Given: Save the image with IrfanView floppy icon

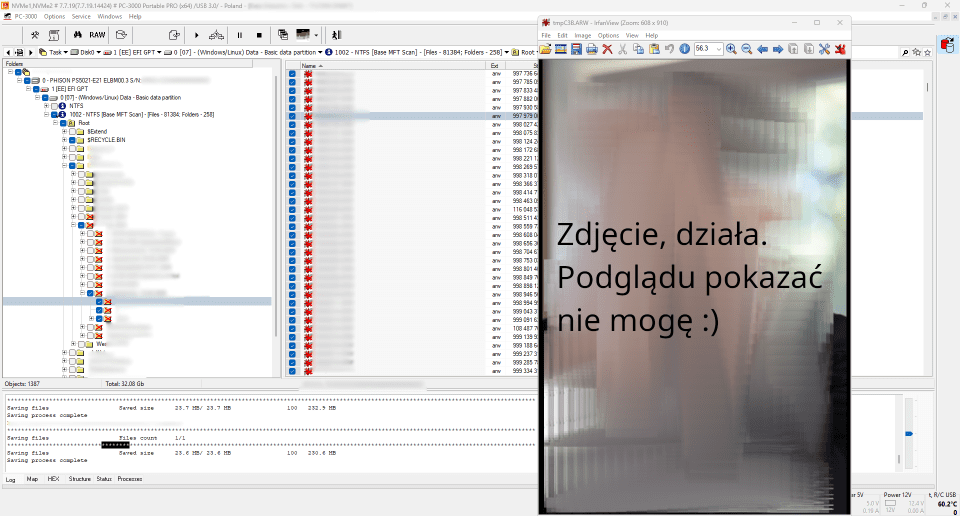Looking at the screenshot, I should click(x=576, y=49).
